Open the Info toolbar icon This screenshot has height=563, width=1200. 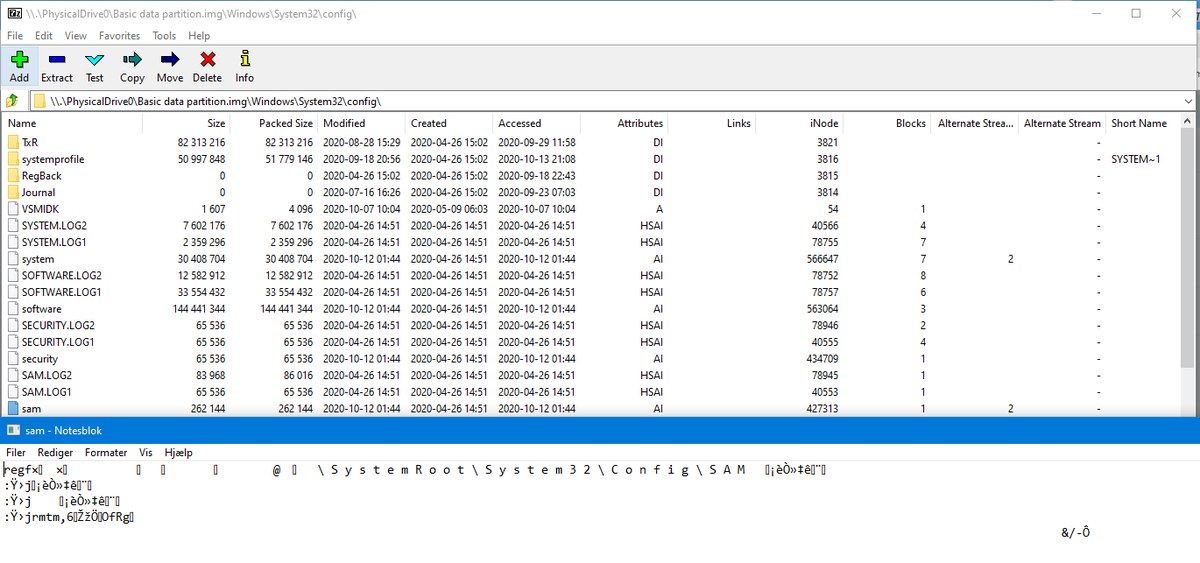245,60
